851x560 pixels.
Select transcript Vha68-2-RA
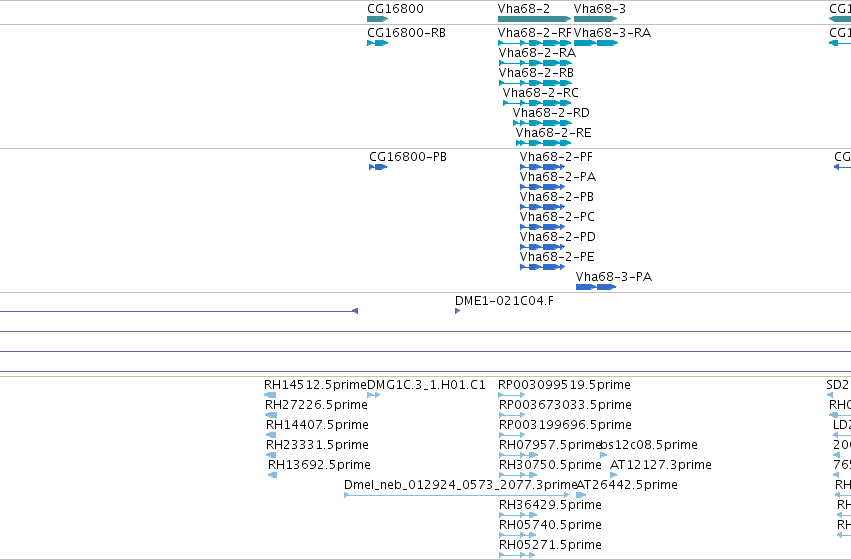pyautogui.click(x=535, y=63)
